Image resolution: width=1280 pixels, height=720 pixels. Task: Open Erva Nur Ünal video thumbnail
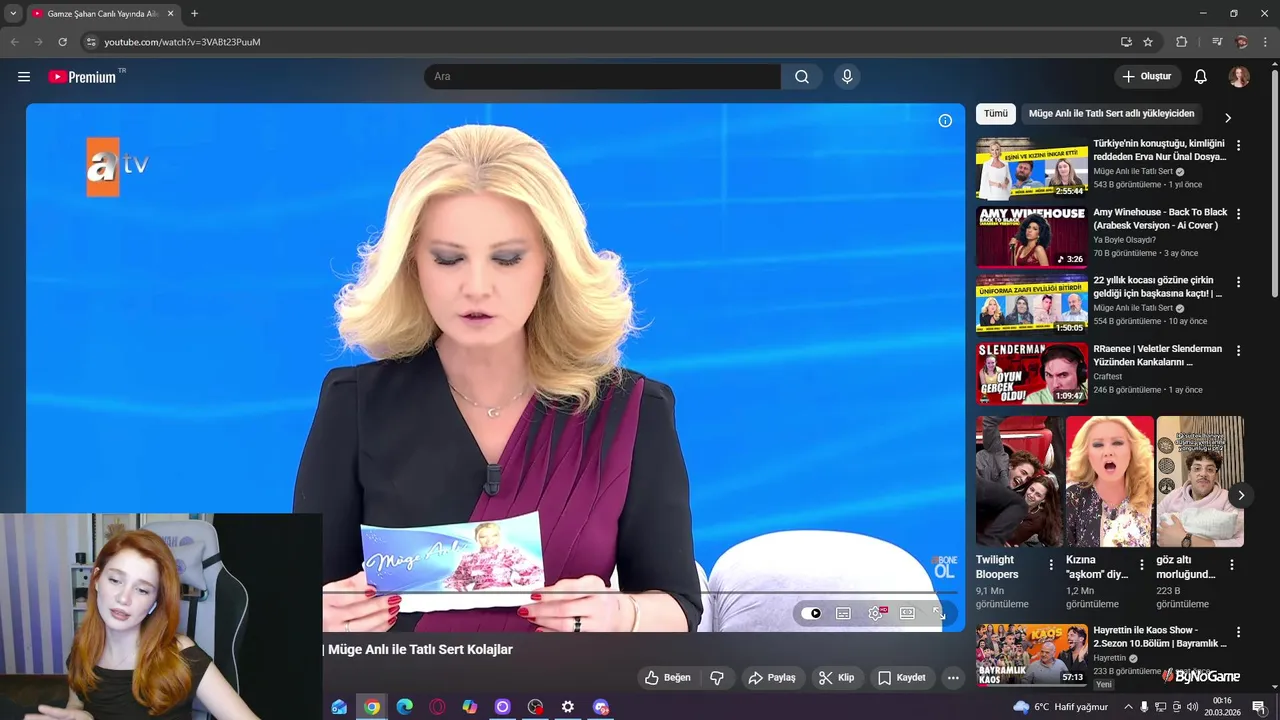(x=1031, y=169)
